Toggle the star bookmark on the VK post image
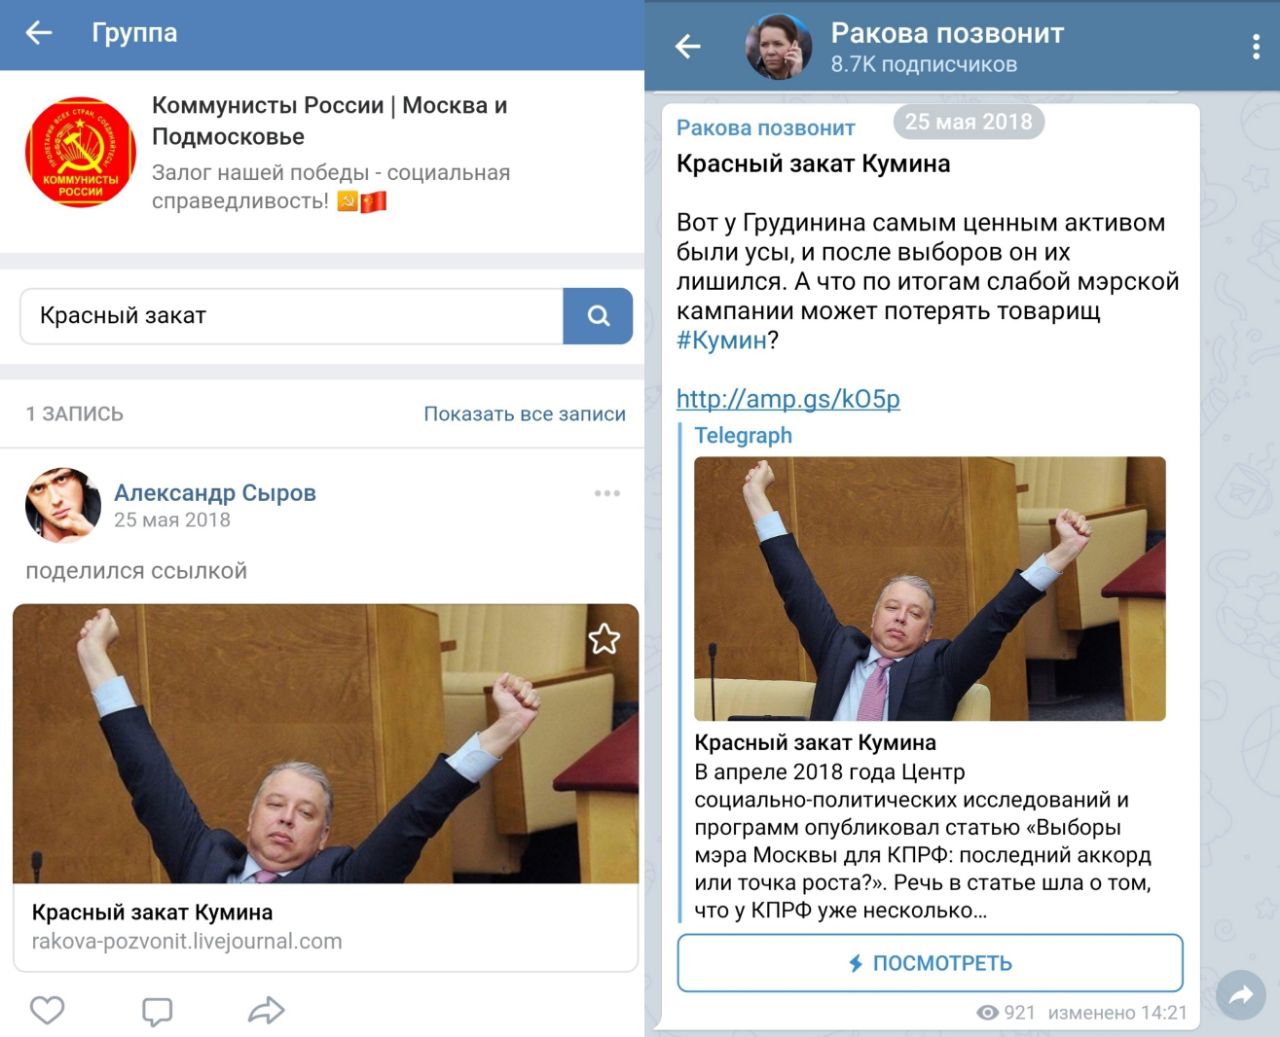Image resolution: width=1280 pixels, height=1037 pixels. point(604,638)
